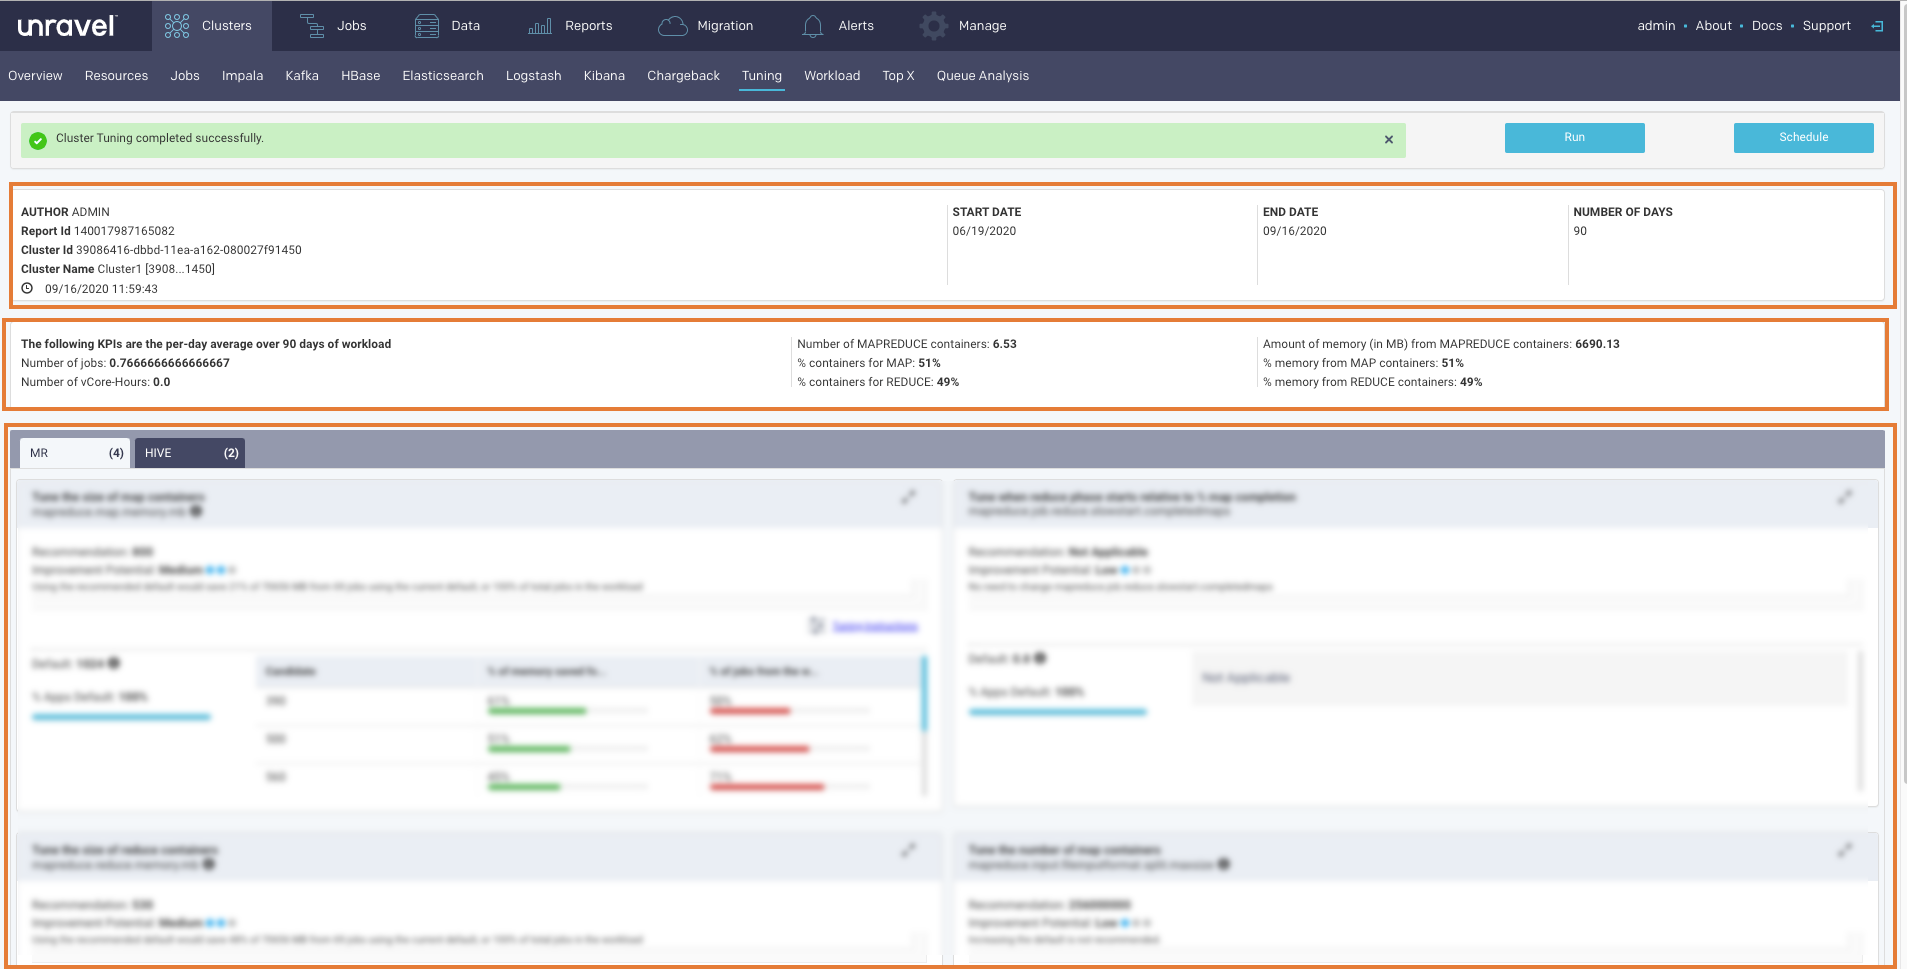Click the end date 09/16/2020
Viewport: 1907px width, 969px height.
point(1294,231)
